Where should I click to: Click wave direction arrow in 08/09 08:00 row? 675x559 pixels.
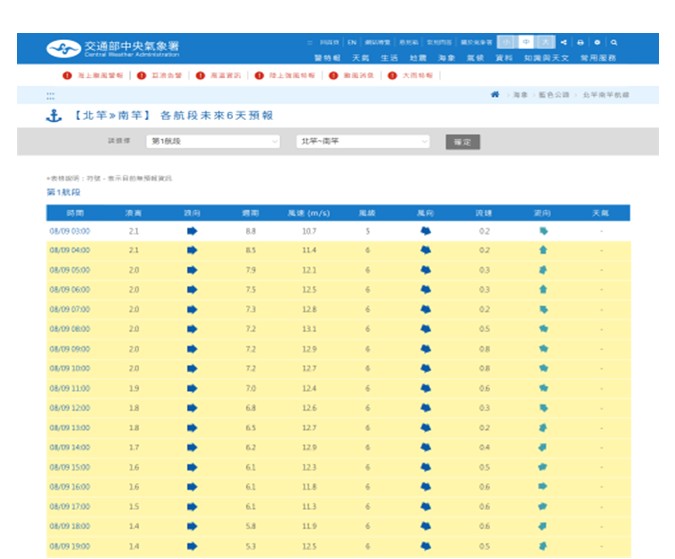tap(192, 329)
